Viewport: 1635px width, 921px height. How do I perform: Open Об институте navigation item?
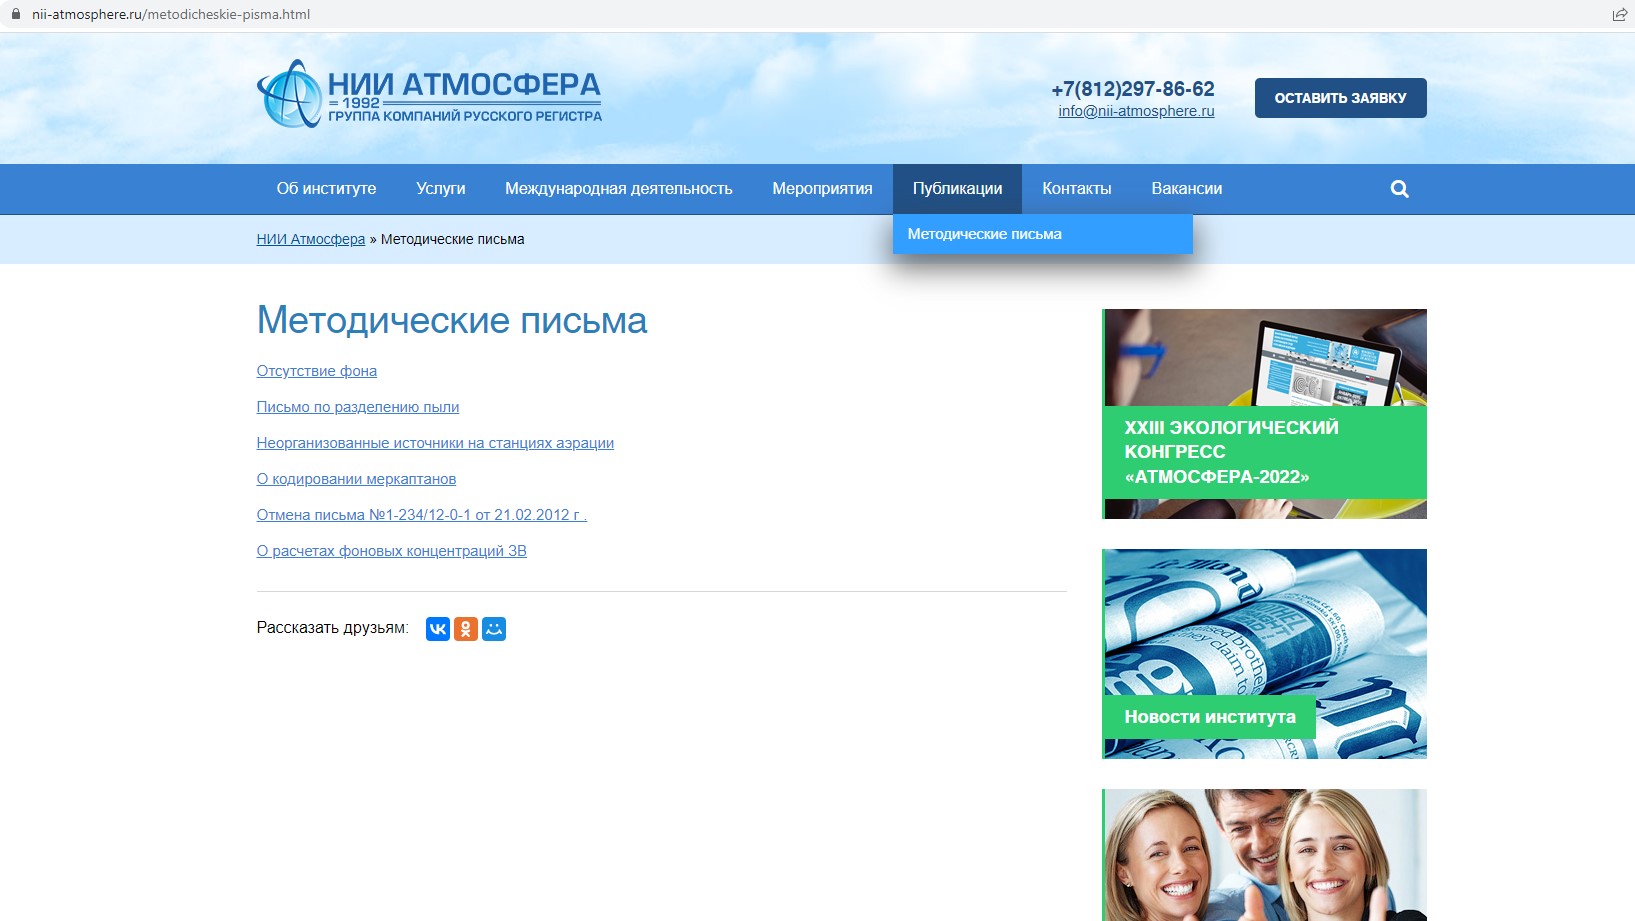point(326,189)
